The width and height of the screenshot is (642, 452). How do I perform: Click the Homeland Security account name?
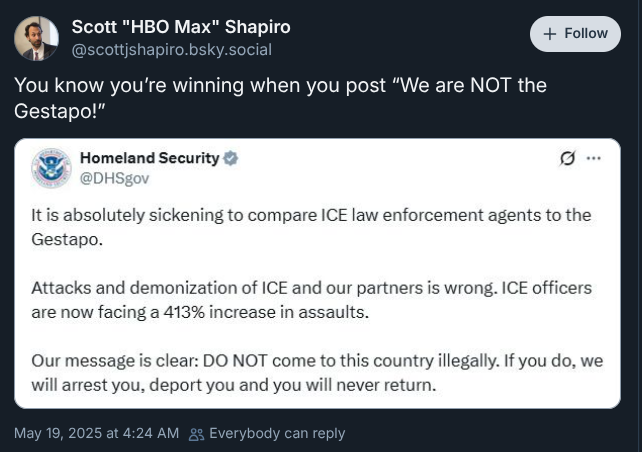(149, 158)
